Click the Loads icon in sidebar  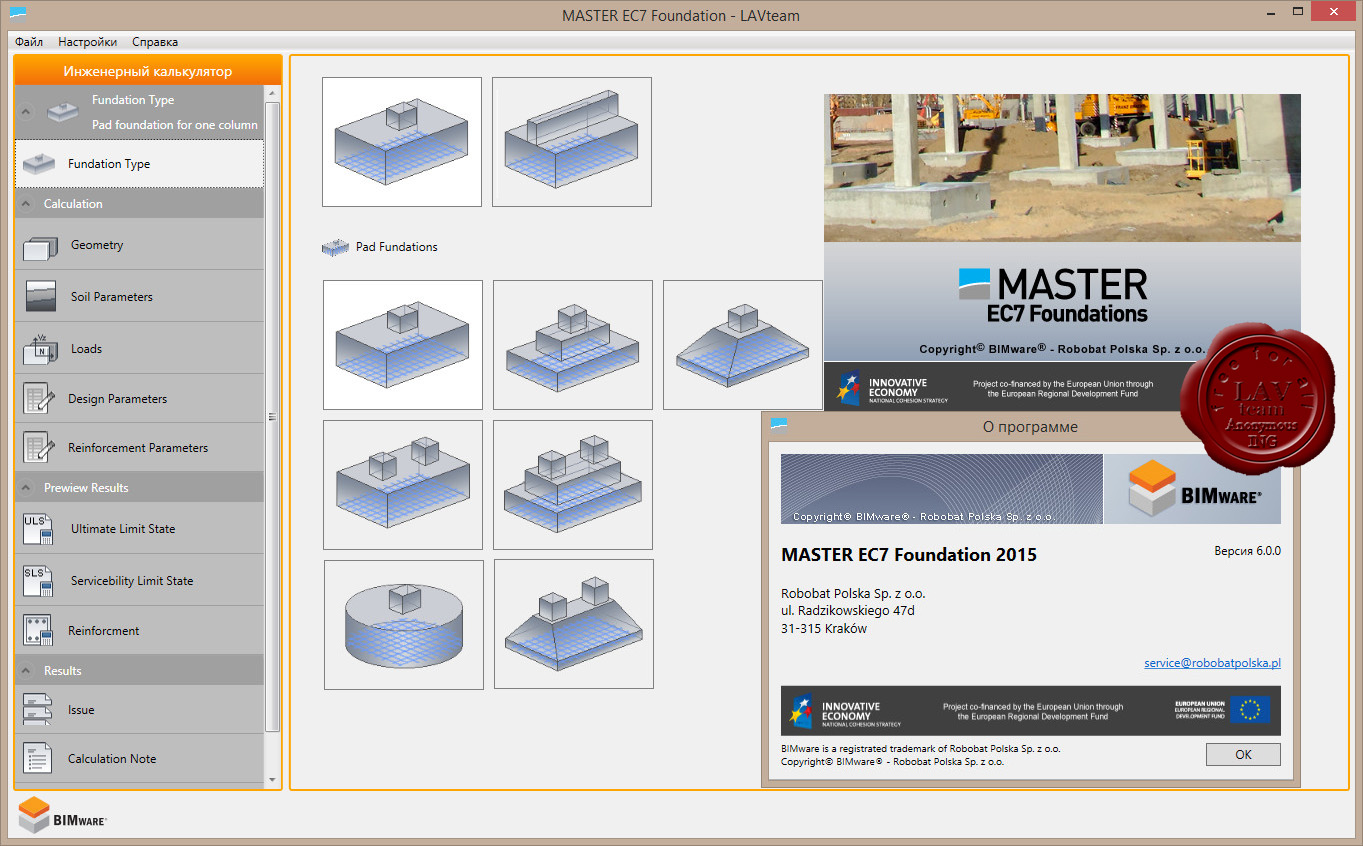click(41, 349)
